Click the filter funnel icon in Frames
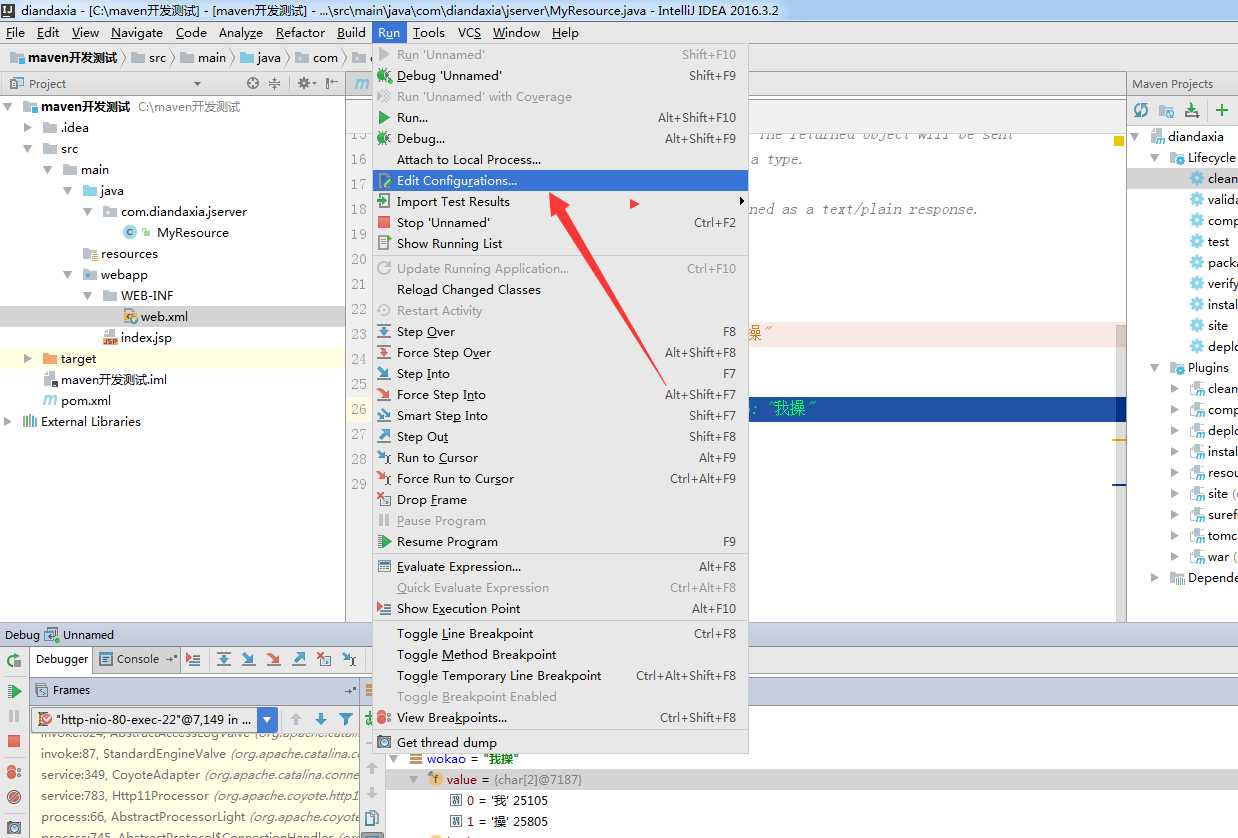The width and height of the screenshot is (1238, 838). tap(346, 719)
